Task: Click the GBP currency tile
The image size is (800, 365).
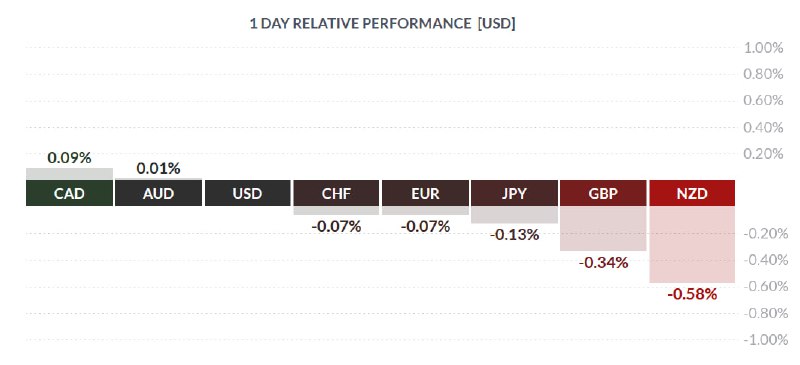Action: (603, 193)
